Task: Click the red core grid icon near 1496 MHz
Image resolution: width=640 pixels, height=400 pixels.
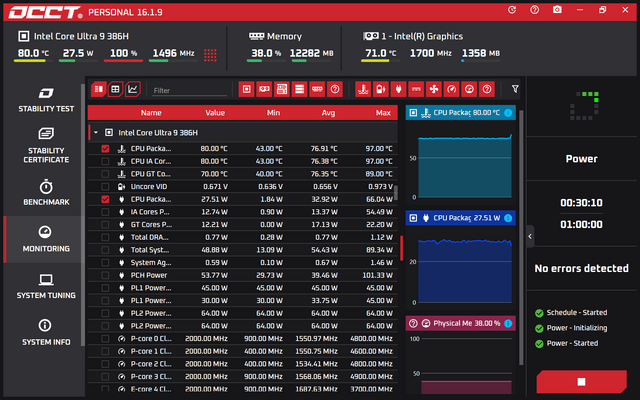Action: [210, 55]
